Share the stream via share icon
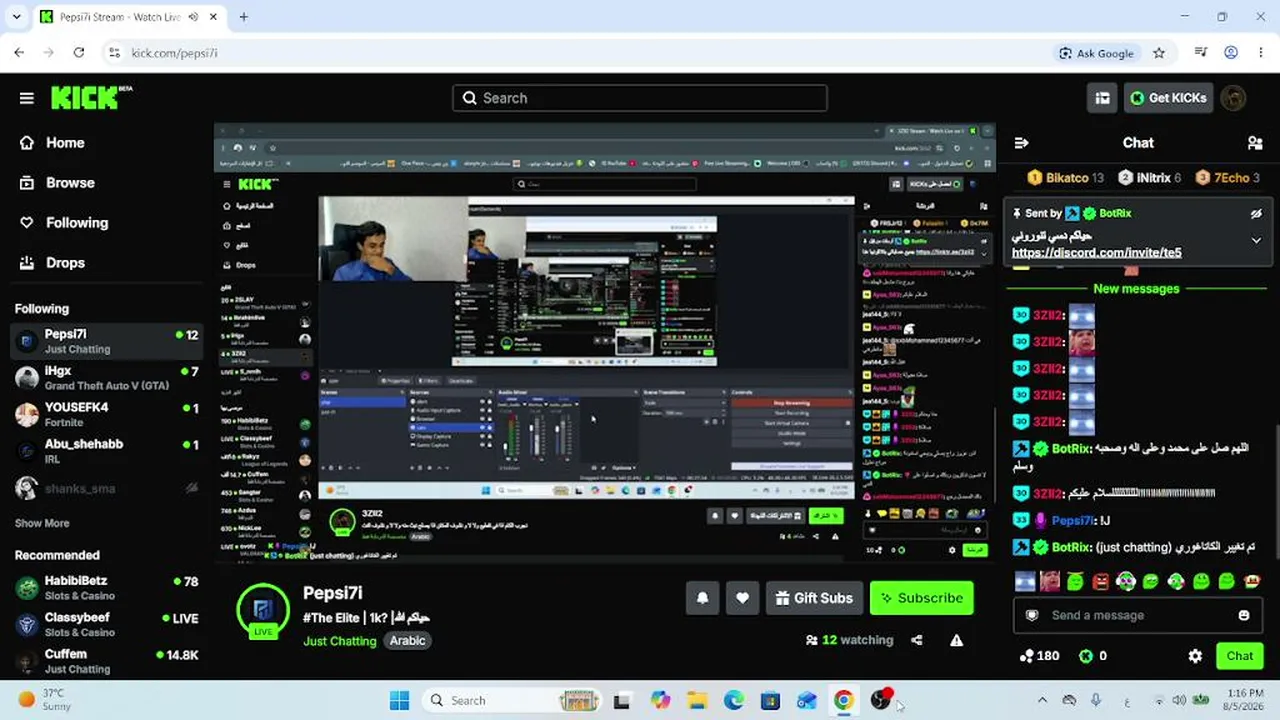Image resolution: width=1280 pixels, height=720 pixels. pos(916,640)
